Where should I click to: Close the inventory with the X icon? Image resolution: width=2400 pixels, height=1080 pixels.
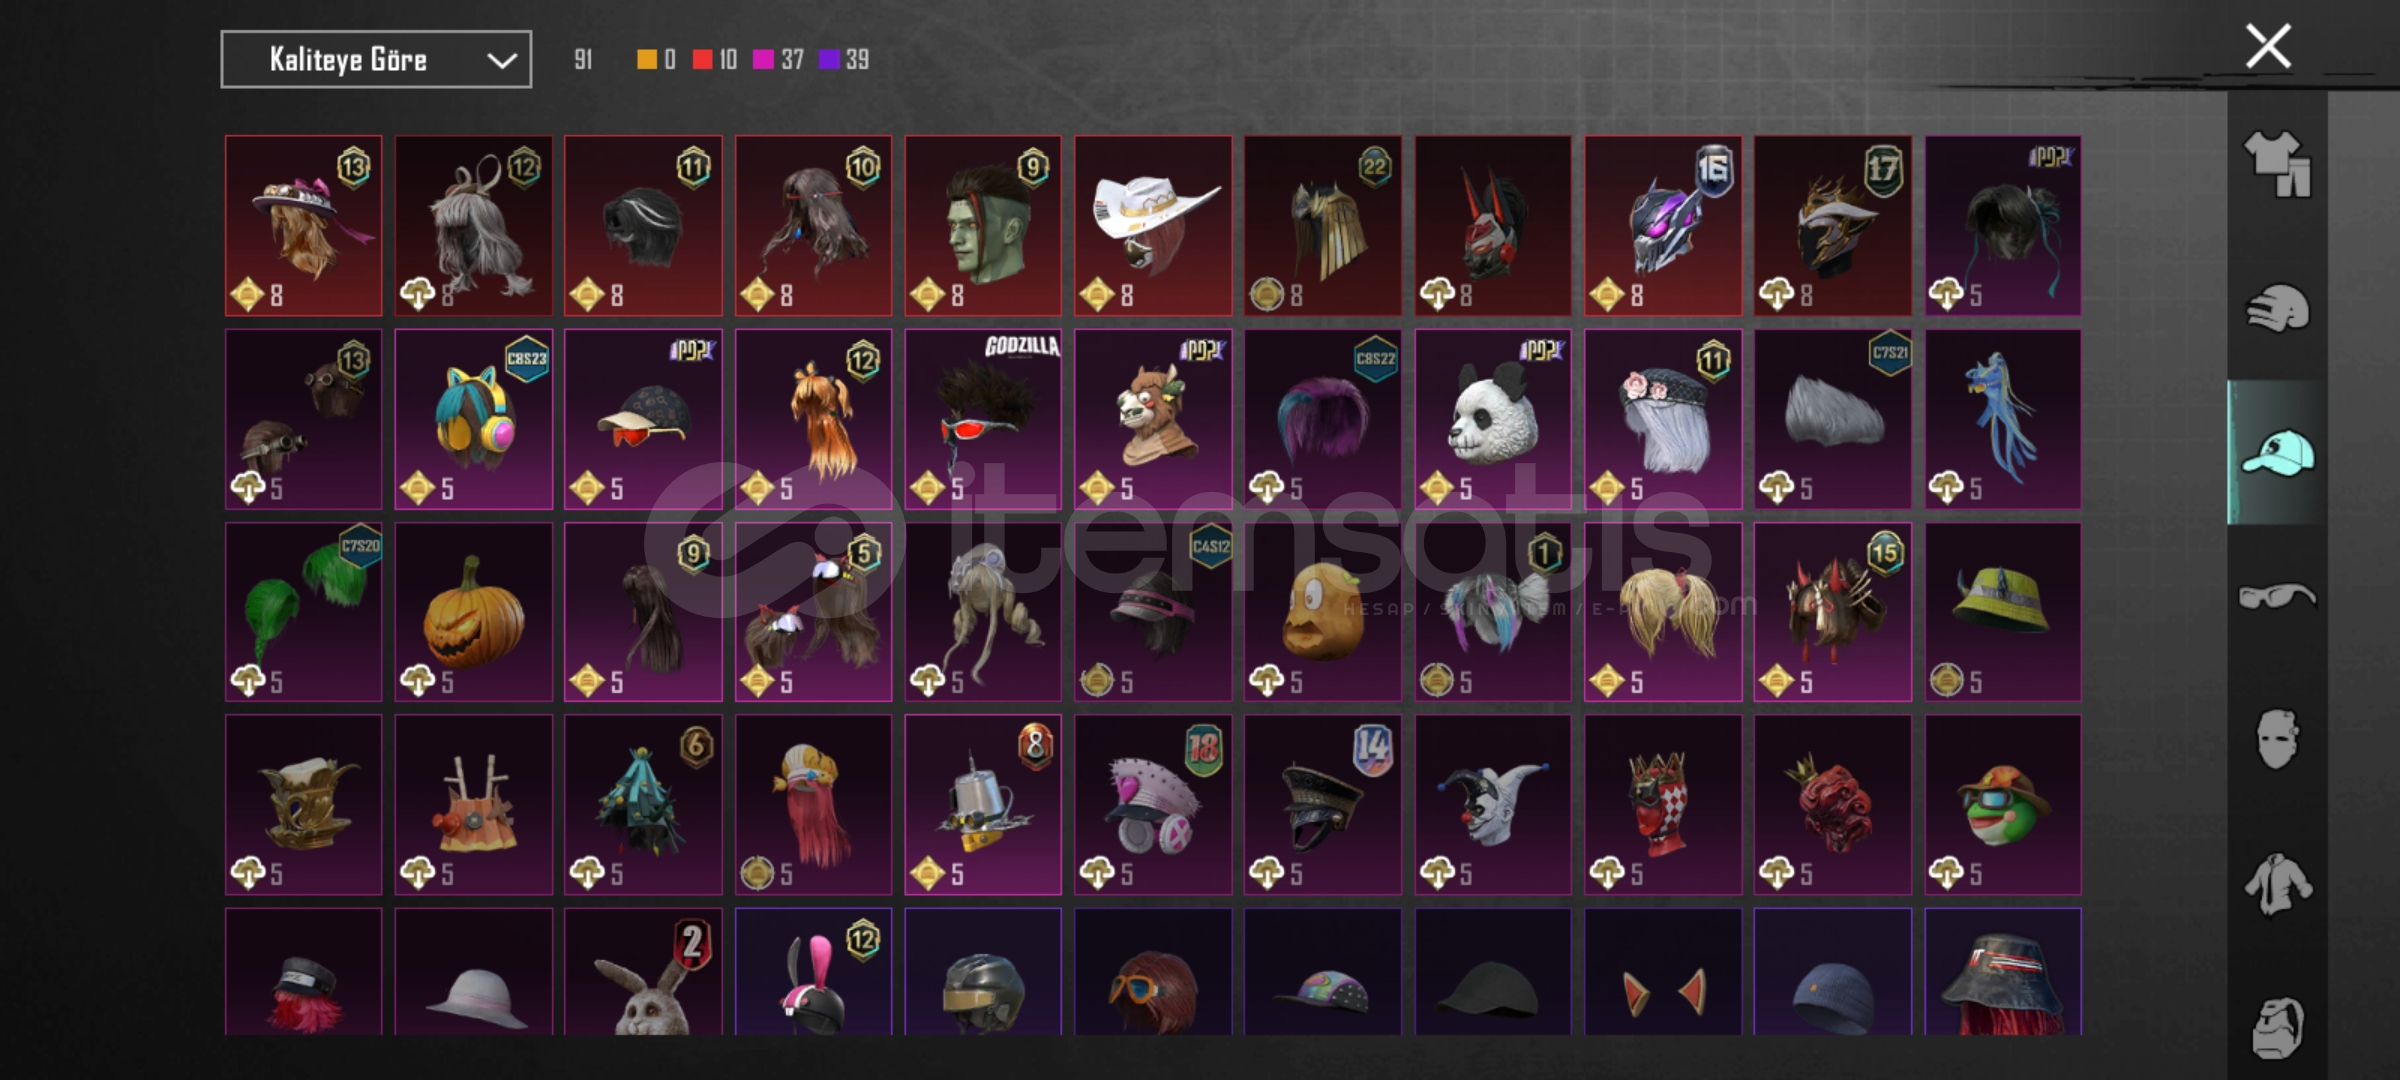2267,46
